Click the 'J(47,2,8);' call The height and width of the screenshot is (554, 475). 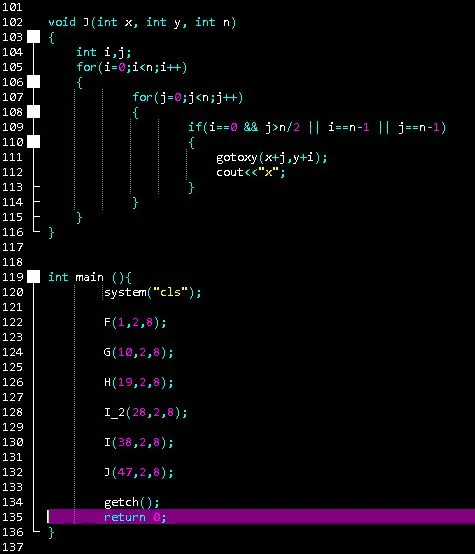click(x=139, y=473)
